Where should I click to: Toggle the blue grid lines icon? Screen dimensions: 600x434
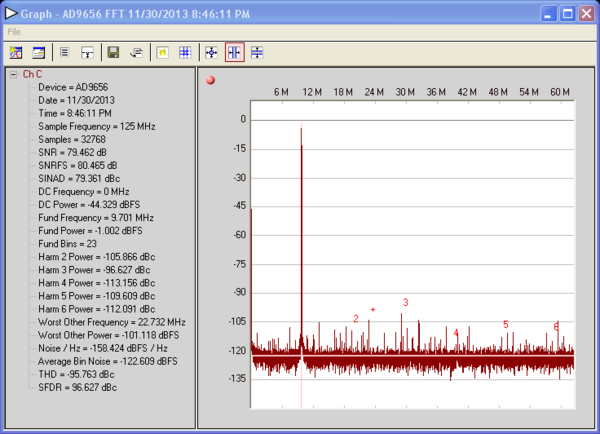[x=185, y=52]
